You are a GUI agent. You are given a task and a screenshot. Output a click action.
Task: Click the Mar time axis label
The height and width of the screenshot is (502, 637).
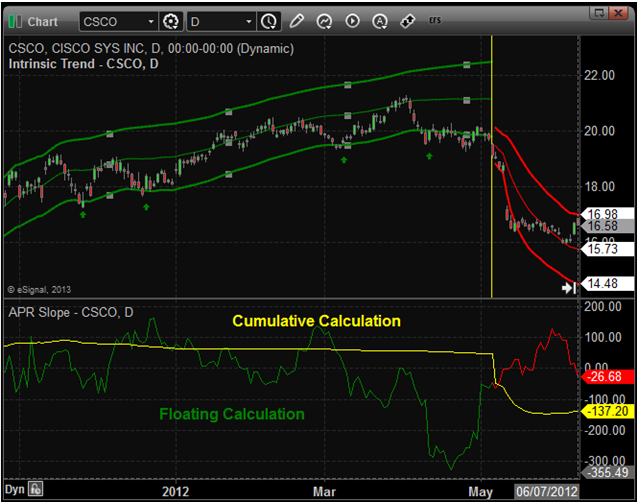[324, 492]
